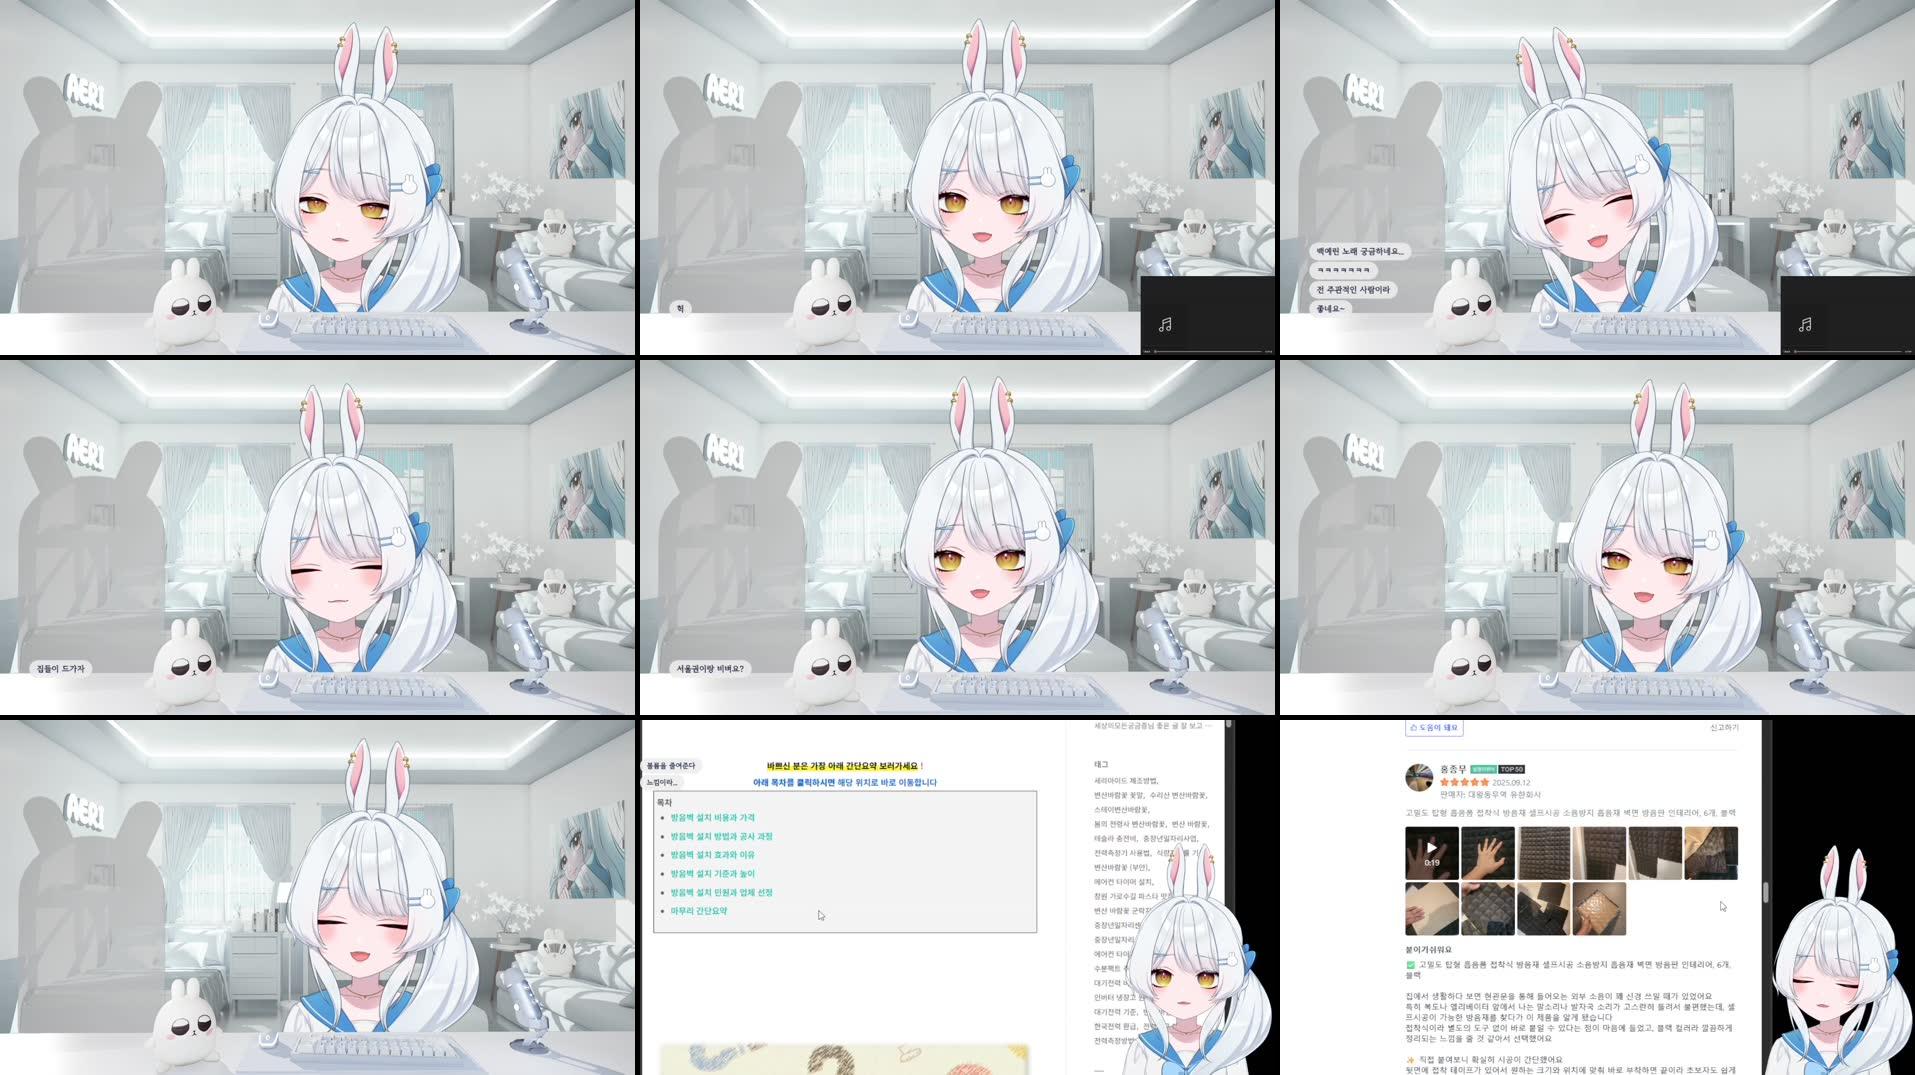Open the 방음벽 설치 방법과 공사 과정 link
Image resolution: width=1915 pixels, height=1075 pixels.
coord(723,836)
